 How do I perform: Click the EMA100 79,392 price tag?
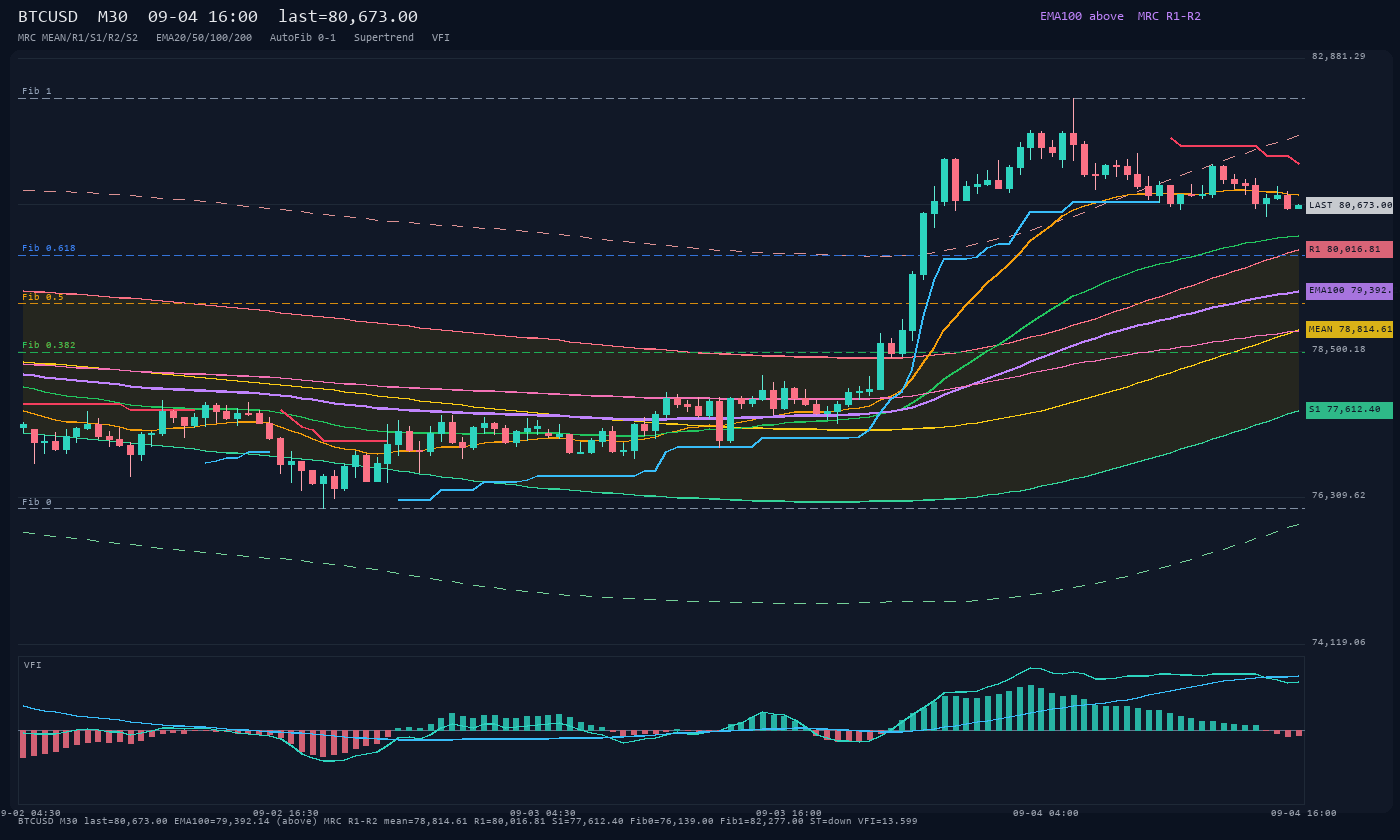[x=1349, y=291]
